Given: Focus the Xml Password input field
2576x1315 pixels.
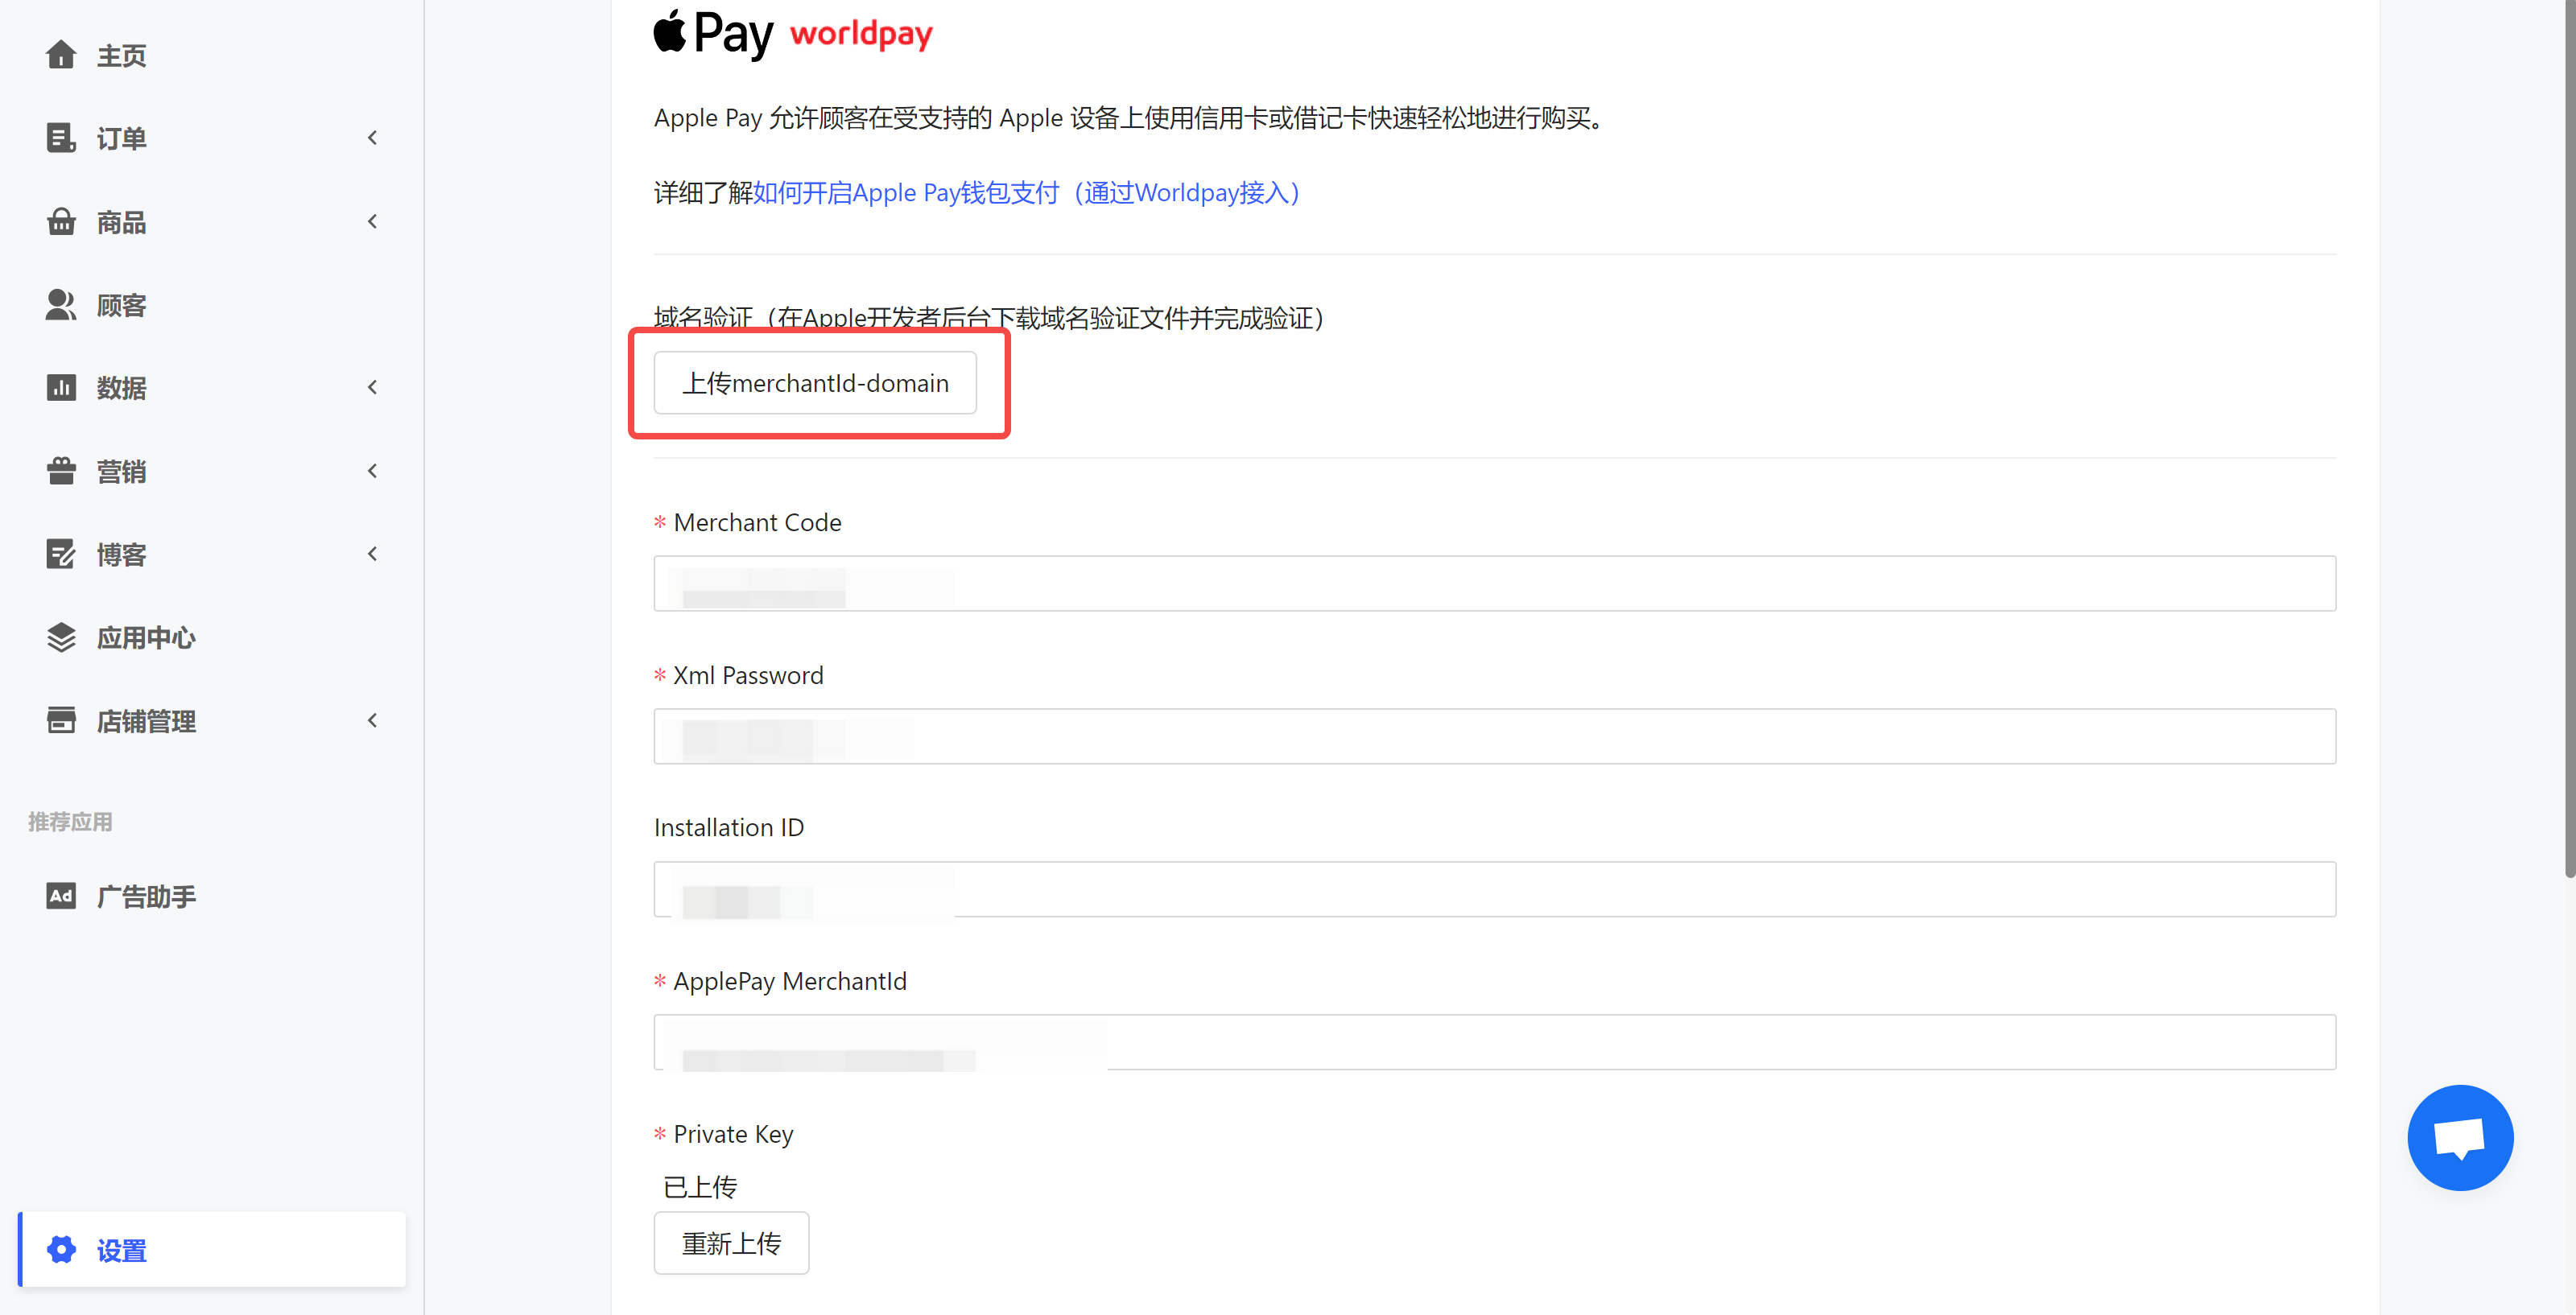Looking at the screenshot, I should (x=1494, y=736).
